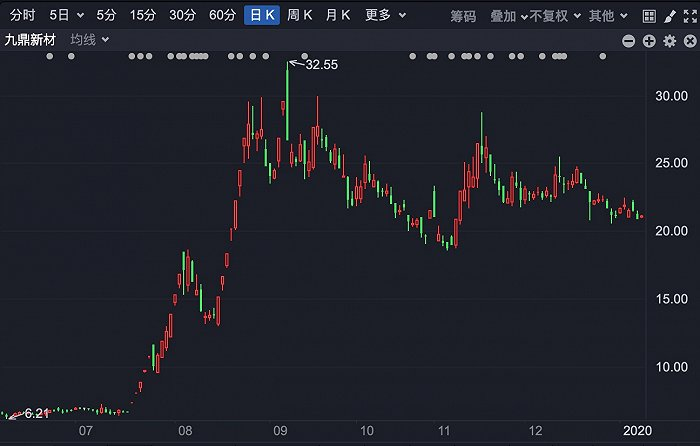The height and width of the screenshot is (446, 700).
Task: Select the drawing brush tool icon
Action: pyautogui.click(x=670, y=17)
